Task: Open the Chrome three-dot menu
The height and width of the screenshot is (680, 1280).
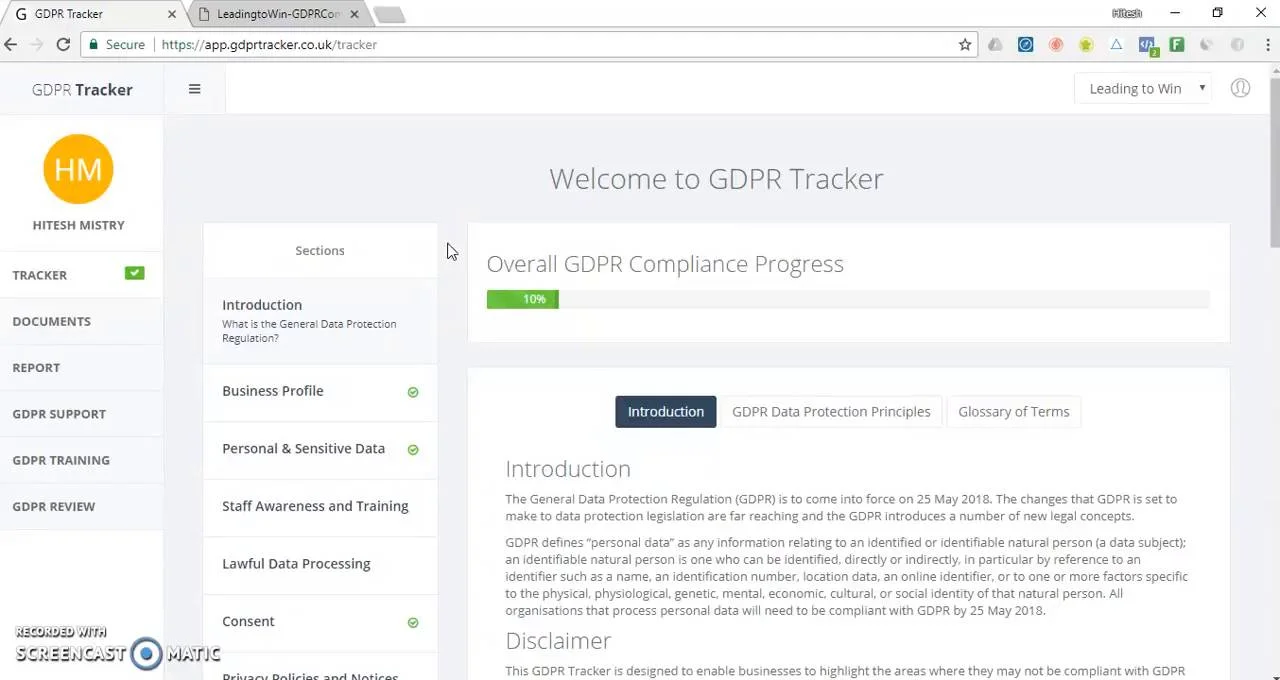Action: pyautogui.click(x=1267, y=44)
